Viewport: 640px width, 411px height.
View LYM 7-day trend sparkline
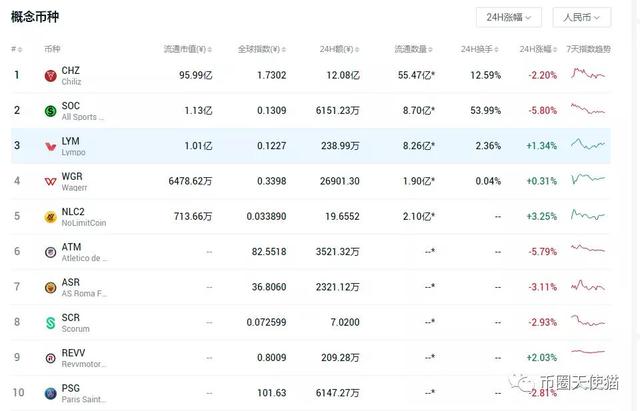click(x=588, y=144)
